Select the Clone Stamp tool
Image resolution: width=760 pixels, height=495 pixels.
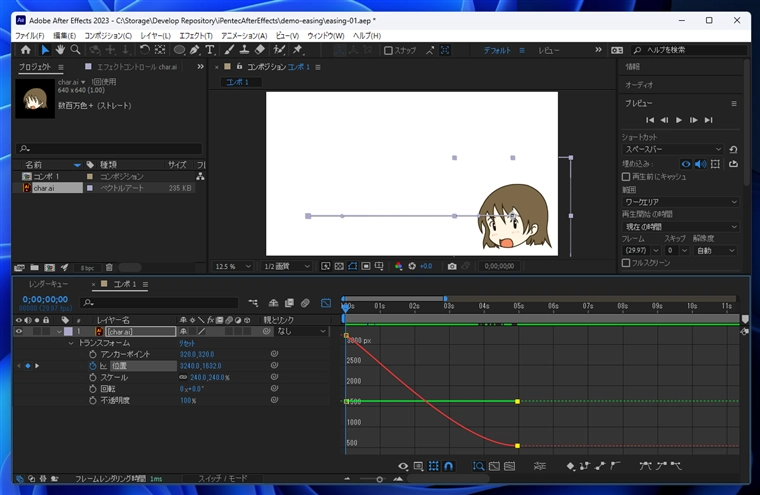coord(244,49)
